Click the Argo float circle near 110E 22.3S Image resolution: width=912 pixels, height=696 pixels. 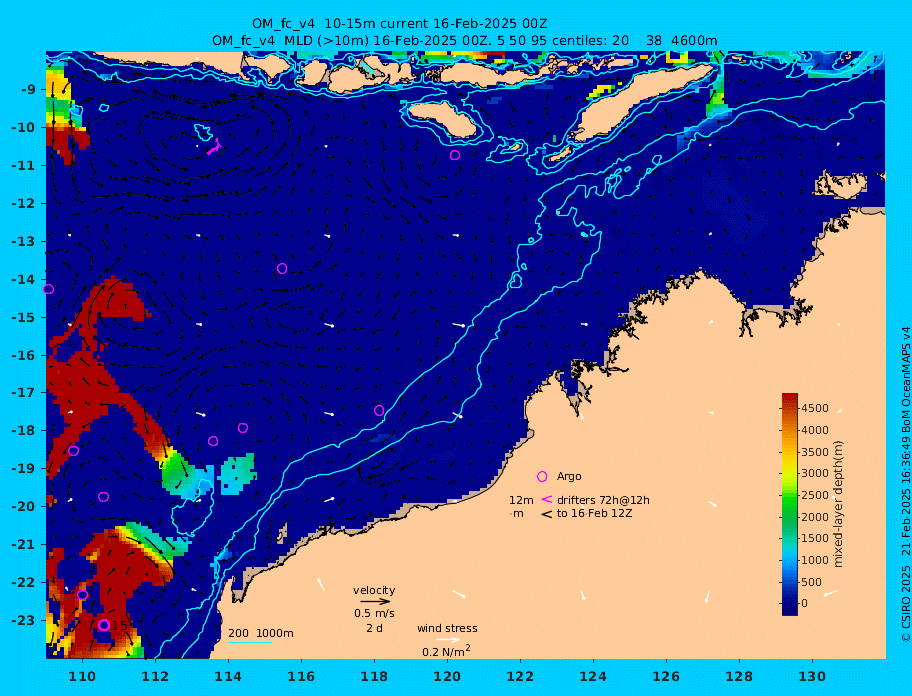click(83, 595)
